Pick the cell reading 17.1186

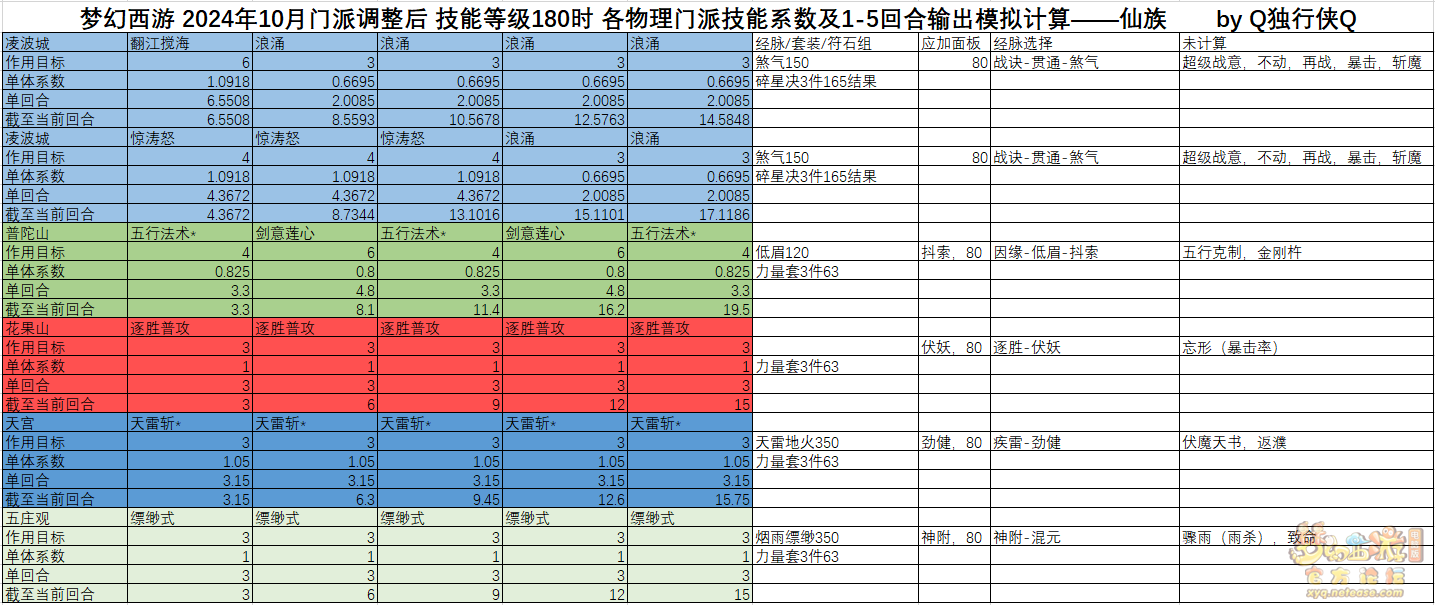coord(689,214)
